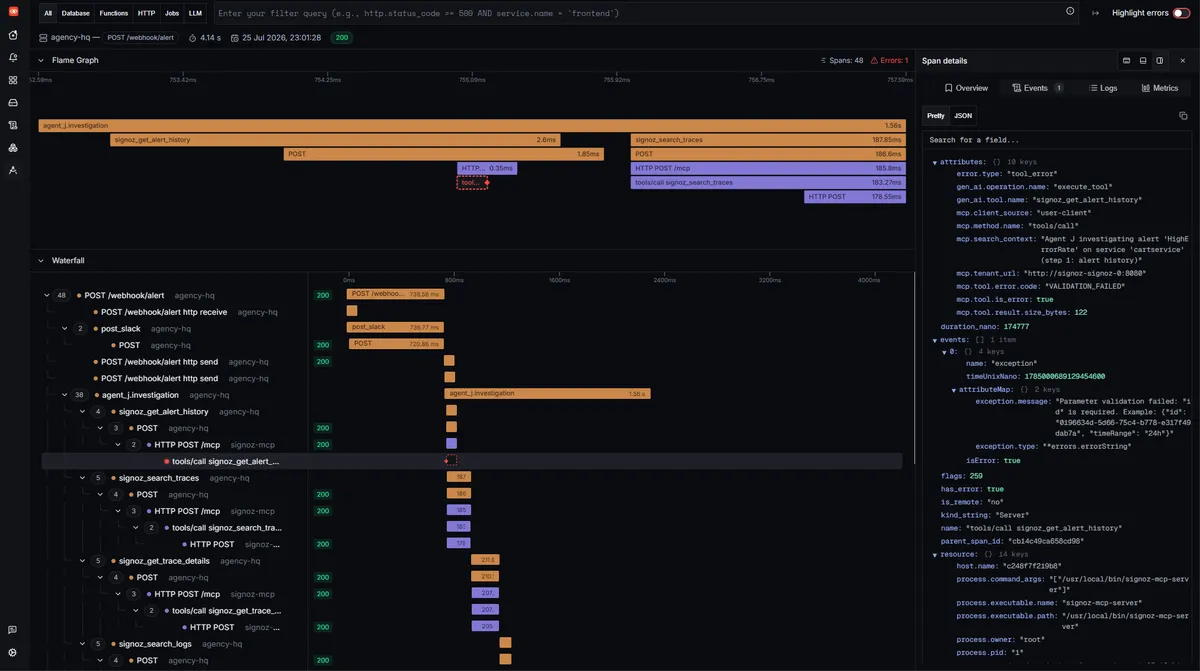Toggle the Highlight errors switch
The width and height of the screenshot is (1200, 671).
pos(1181,13)
